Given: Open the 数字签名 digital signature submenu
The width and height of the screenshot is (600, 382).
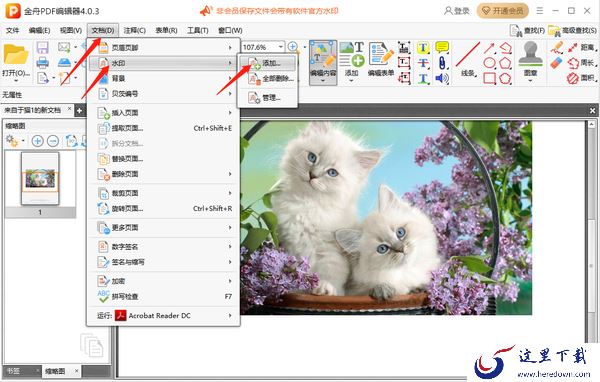Looking at the screenshot, I should (164, 247).
